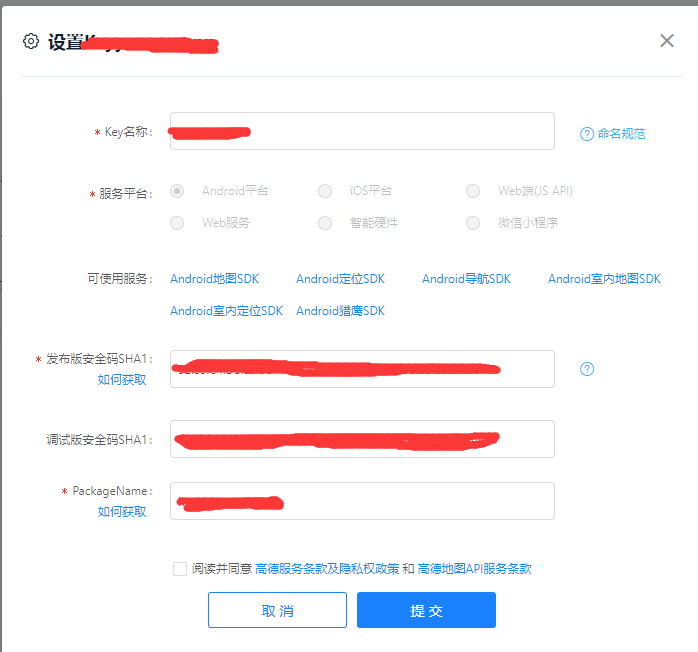Select the Web服务 radio button

177,223
